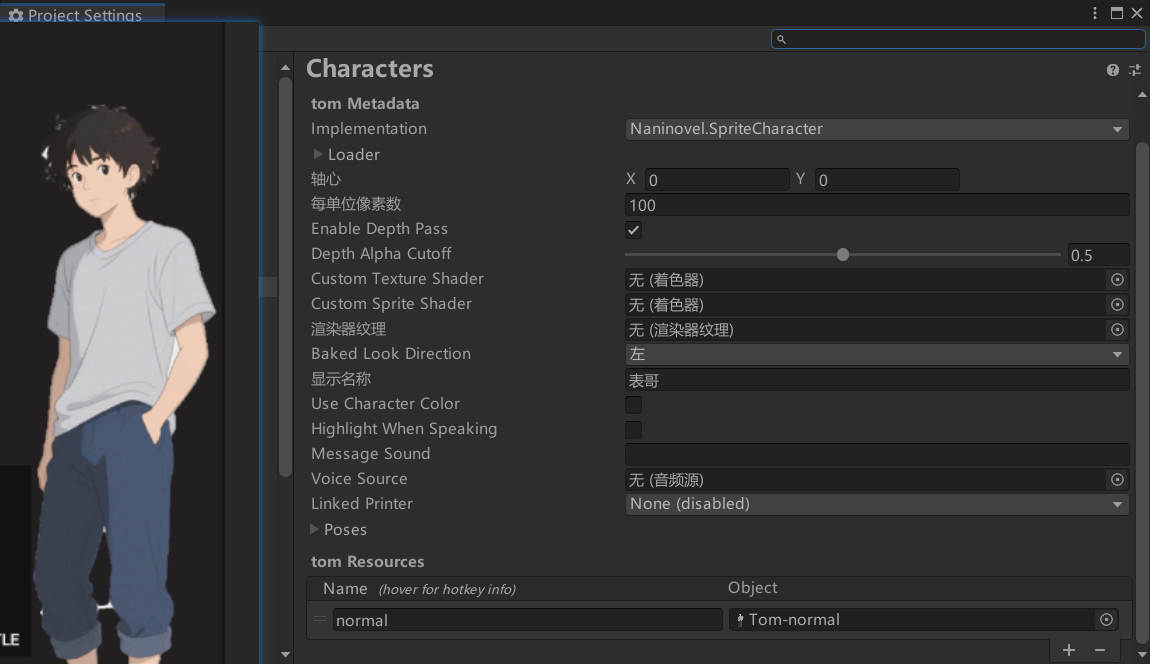This screenshot has width=1150, height=664.
Task: Click the 显示名称 field containing 表哥
Action: coord(876,379)
